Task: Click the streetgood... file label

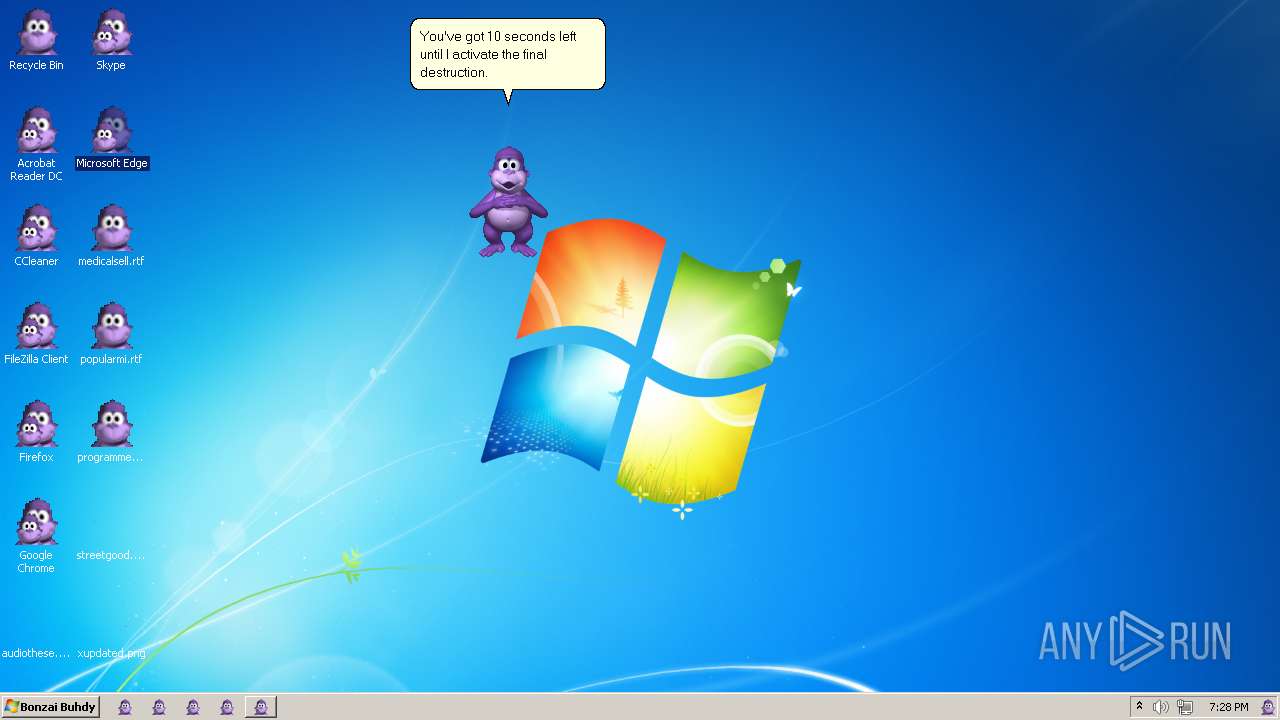Action: point(110,555)
